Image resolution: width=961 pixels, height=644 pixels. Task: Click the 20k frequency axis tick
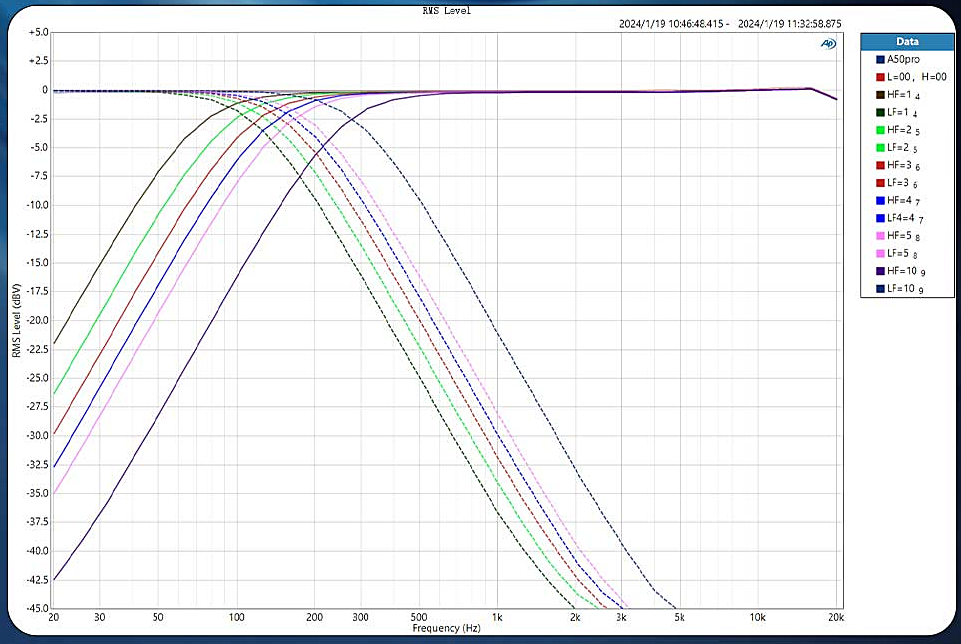[x=836, y=618]
